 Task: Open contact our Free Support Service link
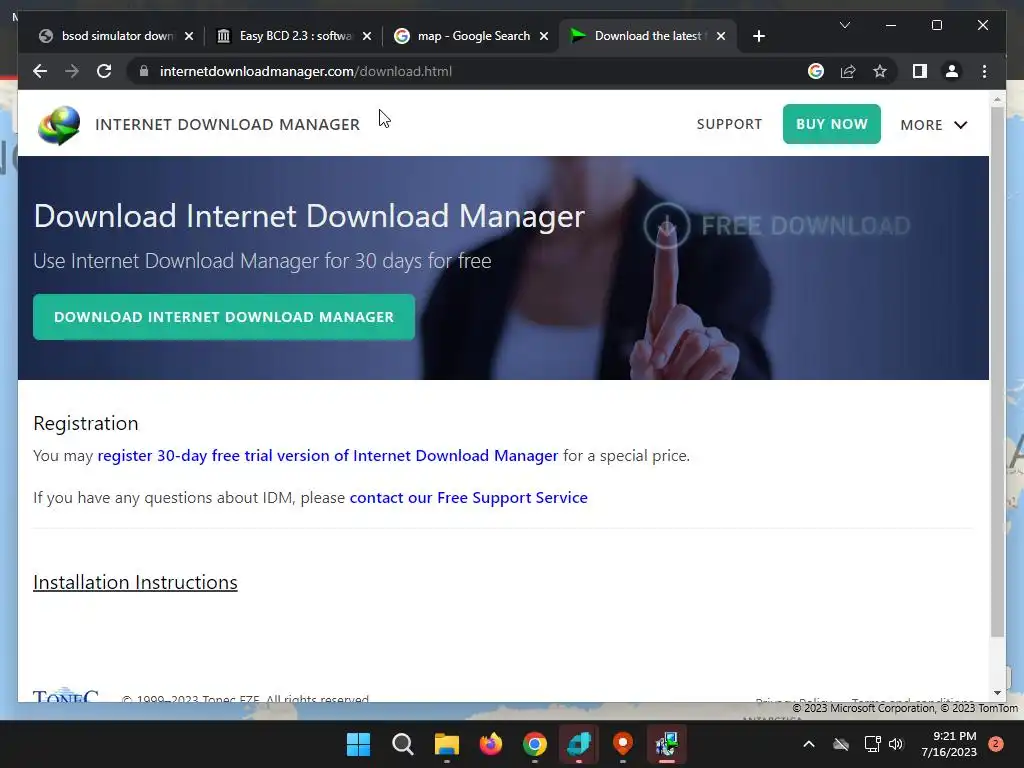pyautogui.click(x=468, y=498)
